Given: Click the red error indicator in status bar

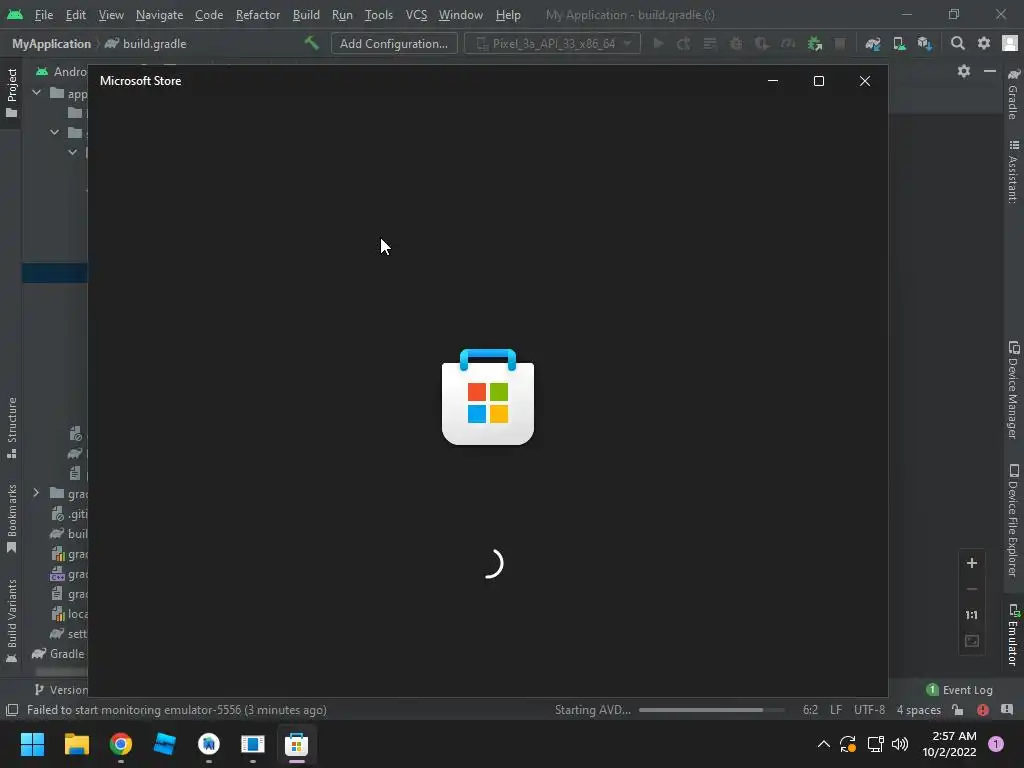Looking at the screenshot, I should point(982,710).
